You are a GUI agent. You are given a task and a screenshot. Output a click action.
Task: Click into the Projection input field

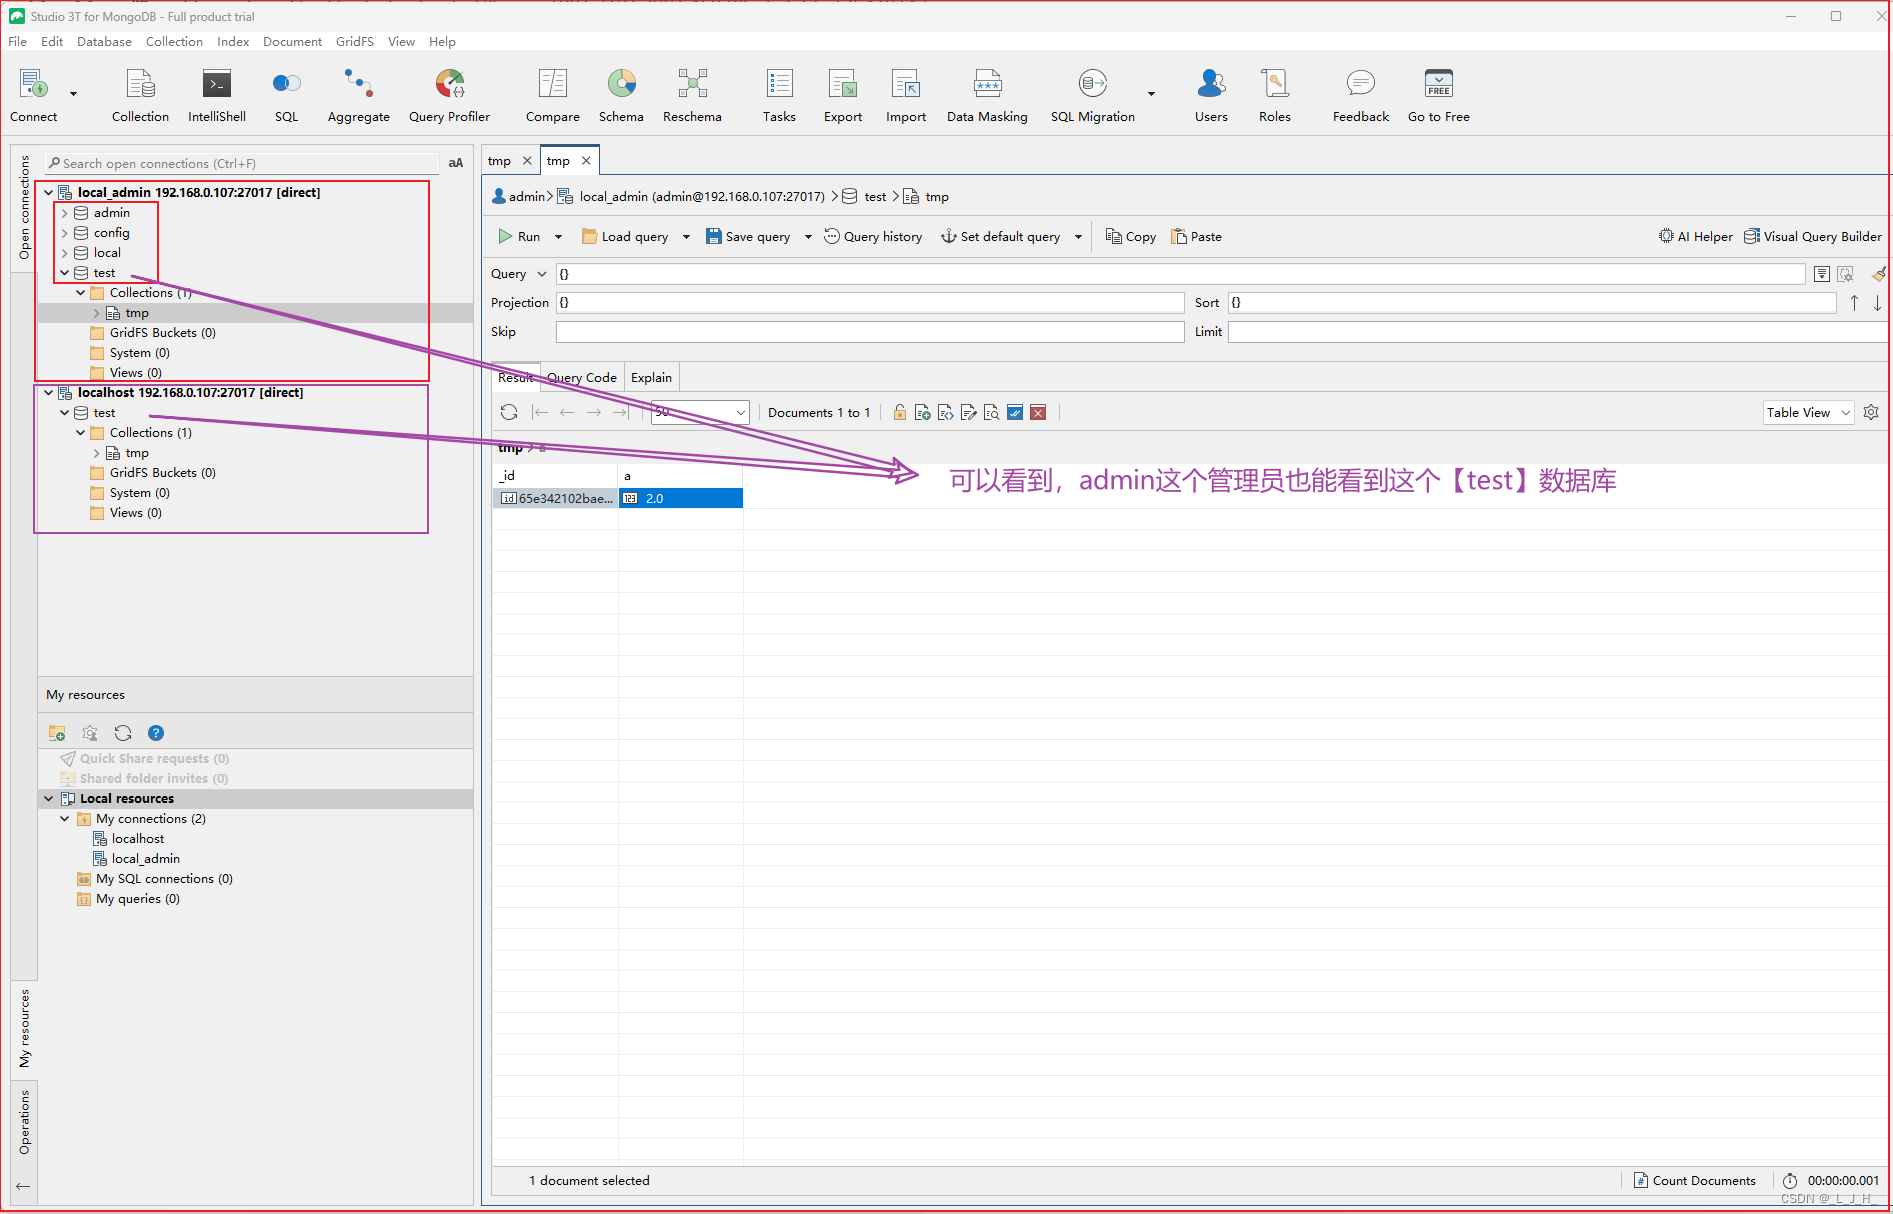(869, 303)
